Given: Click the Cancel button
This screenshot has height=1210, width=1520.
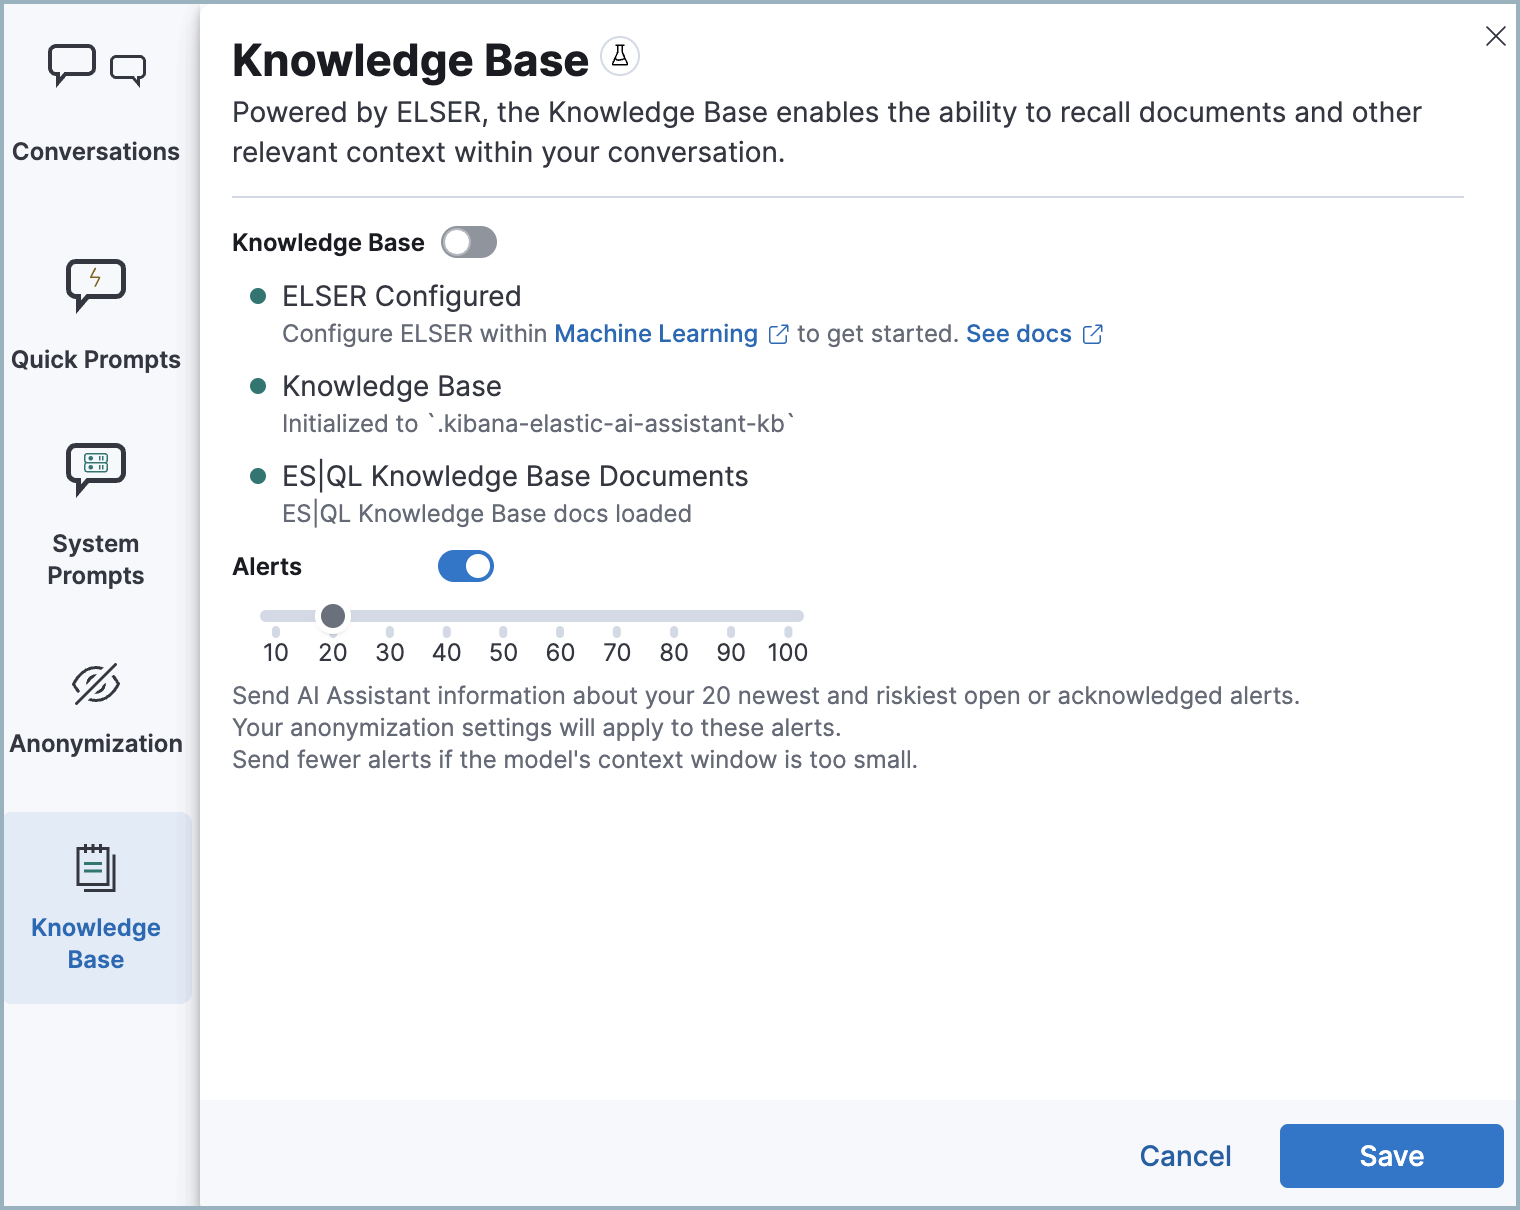Looking at the screenshot, I should 1185,1155.
